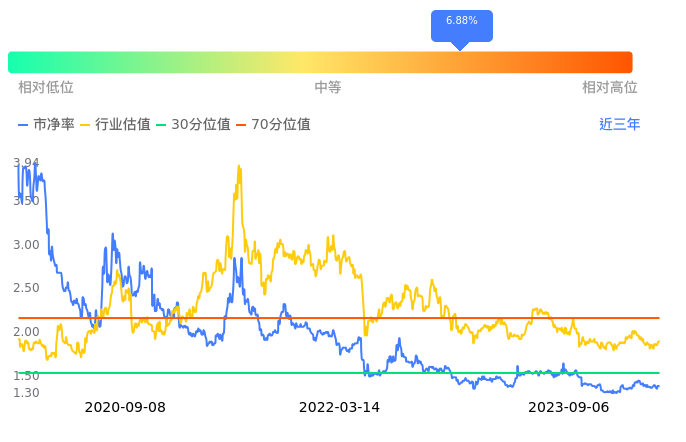
Task: Click the 2020-09-08 date axis label
Action: tap(125, 407)
